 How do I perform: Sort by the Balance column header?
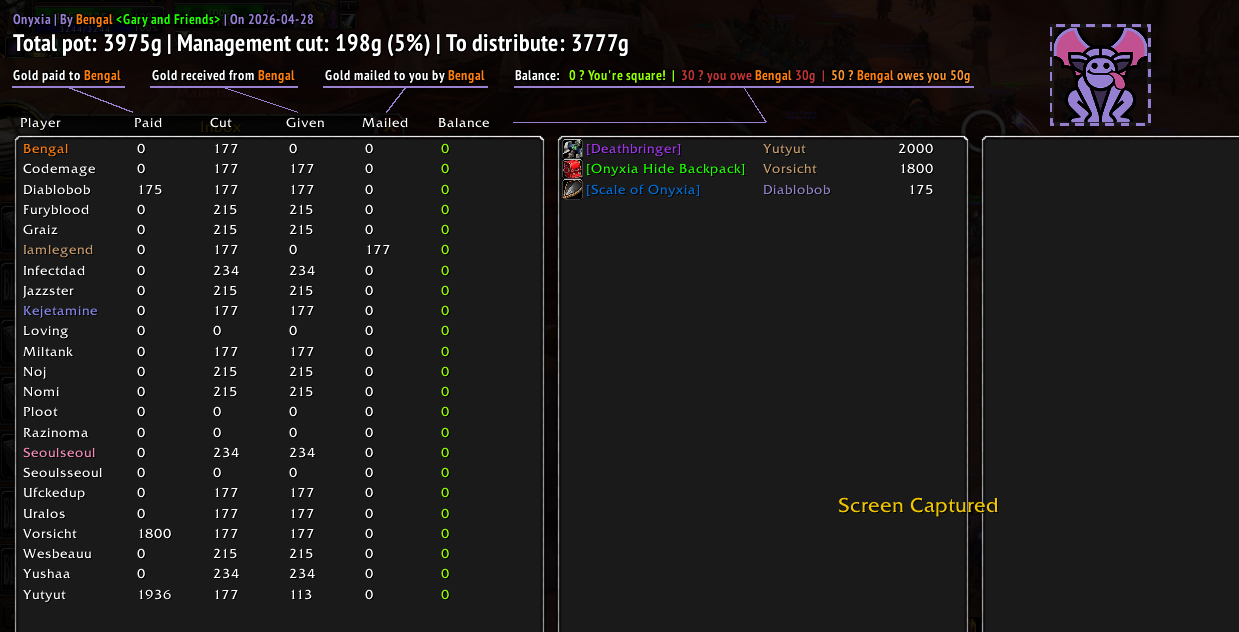tap(464, 123)
